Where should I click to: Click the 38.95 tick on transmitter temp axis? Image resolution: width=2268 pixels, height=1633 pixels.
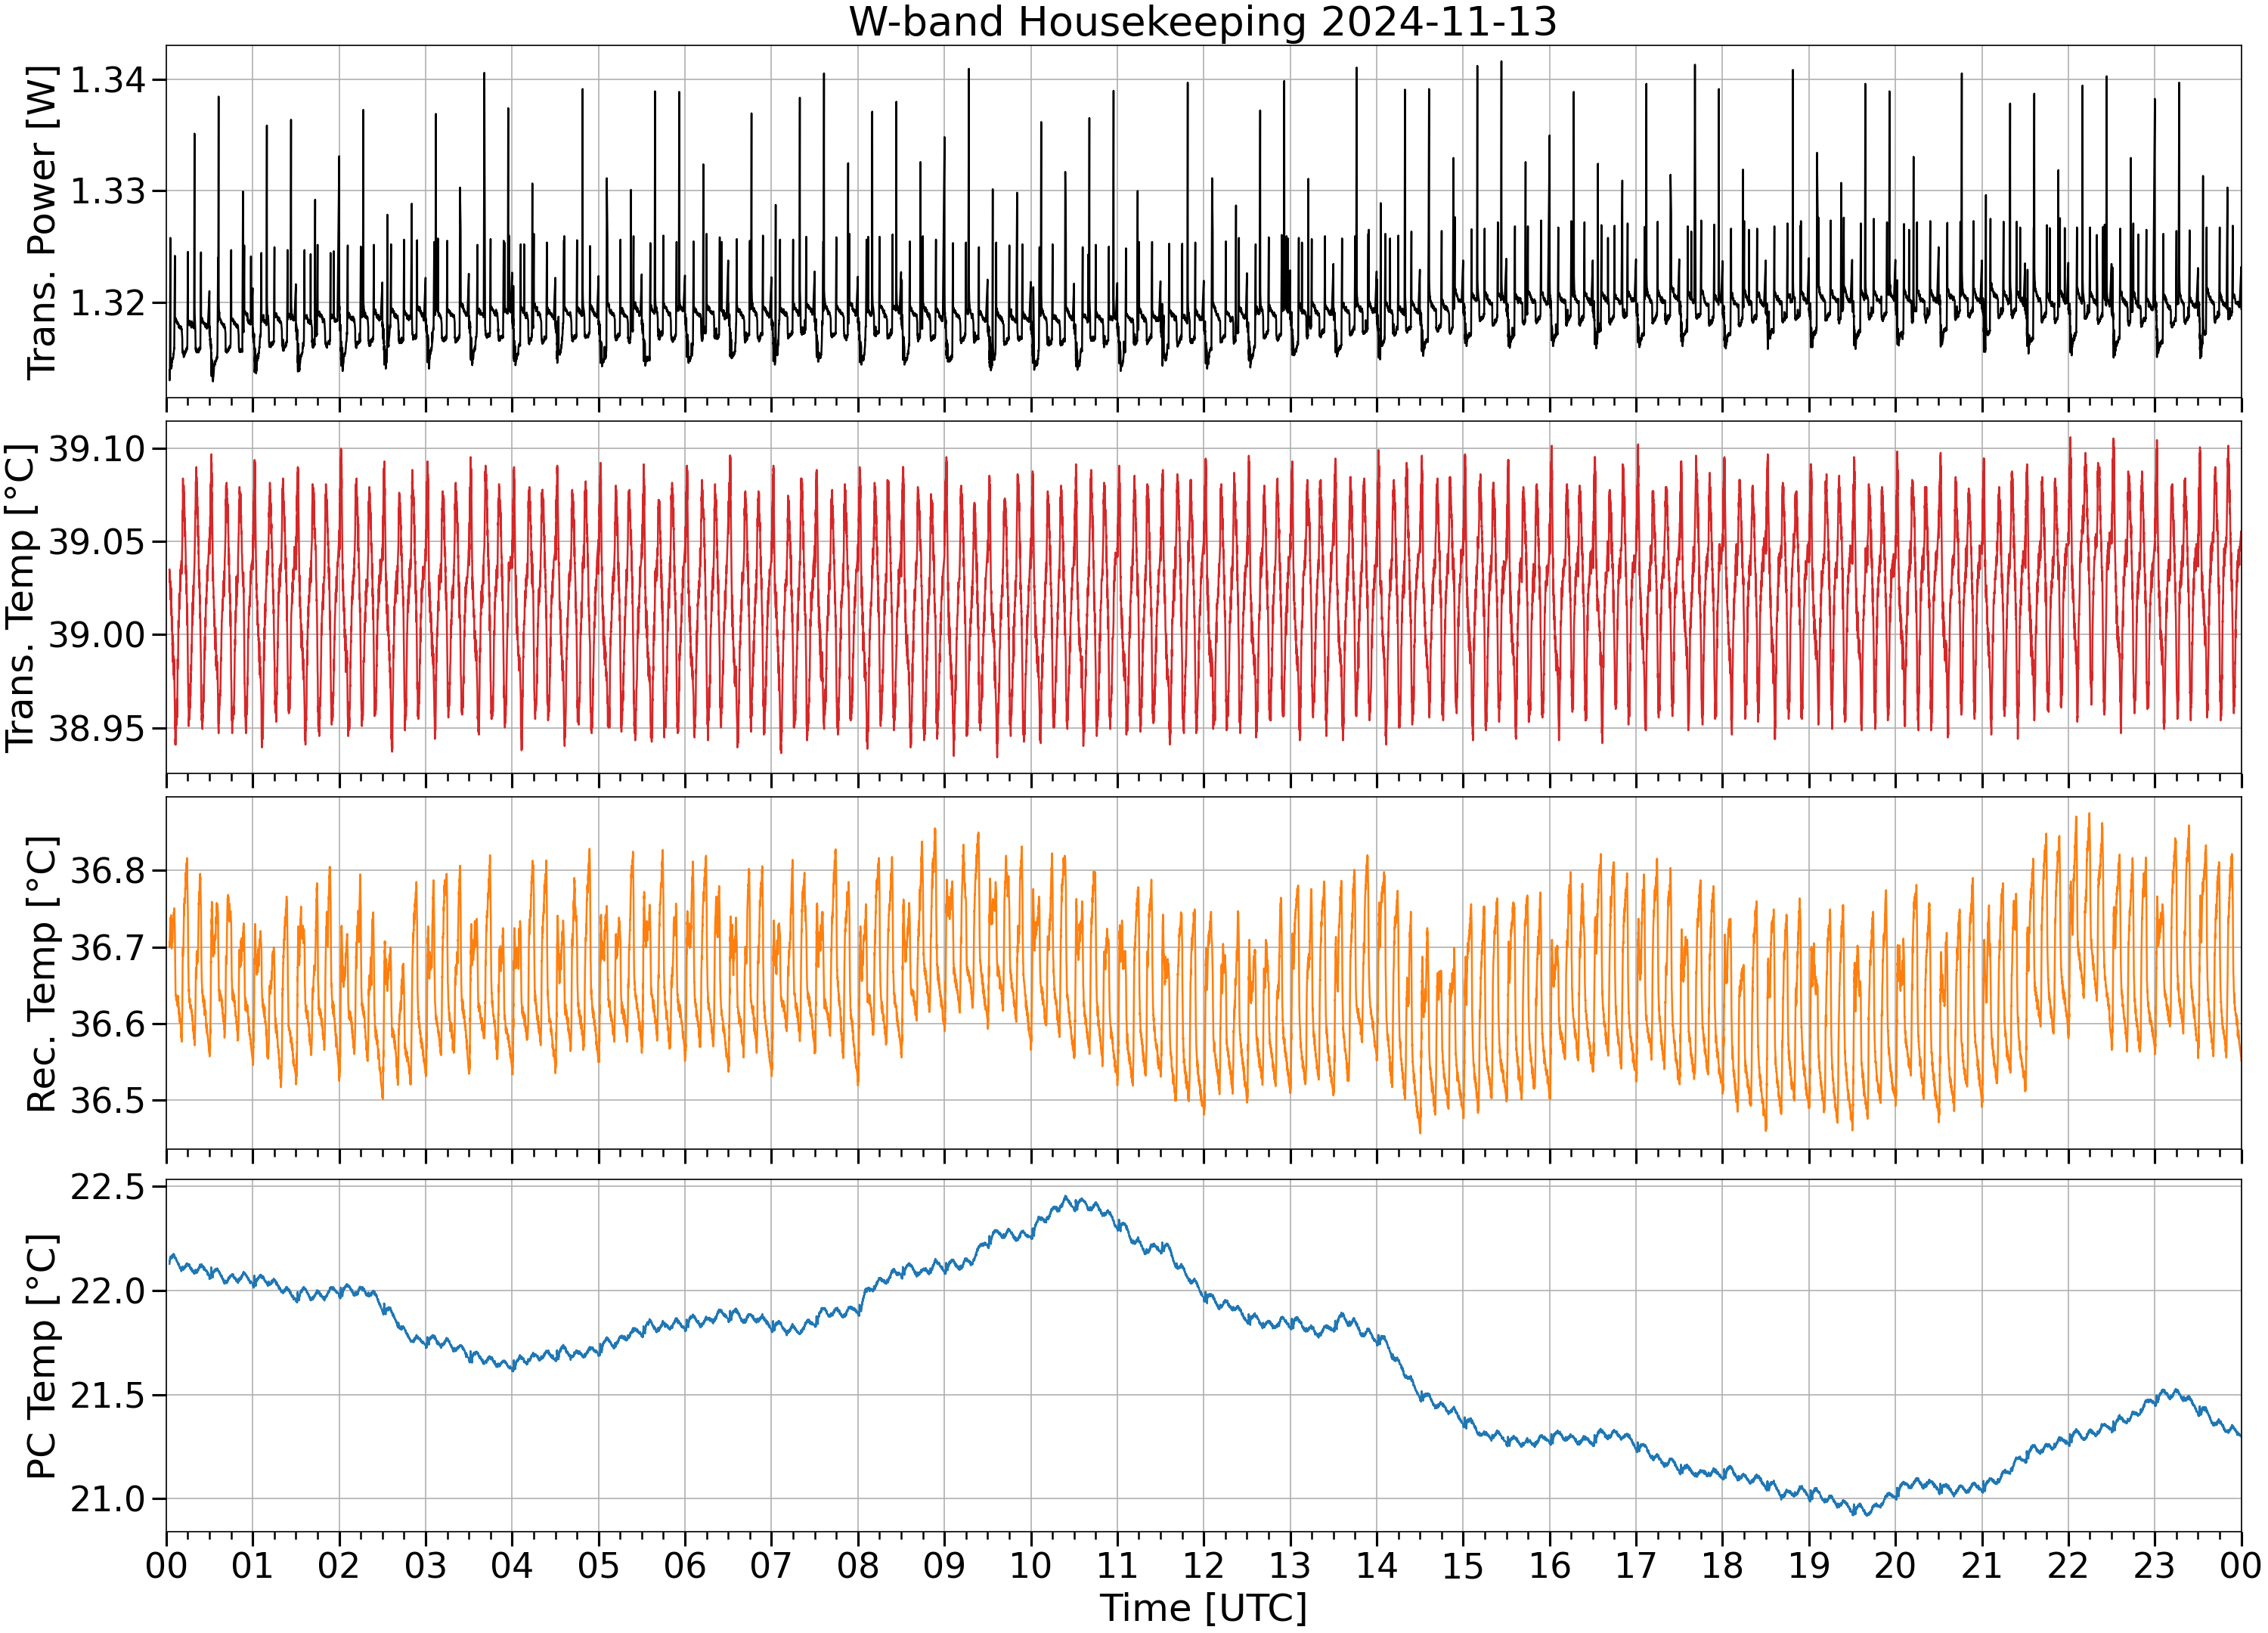(97, 728)
